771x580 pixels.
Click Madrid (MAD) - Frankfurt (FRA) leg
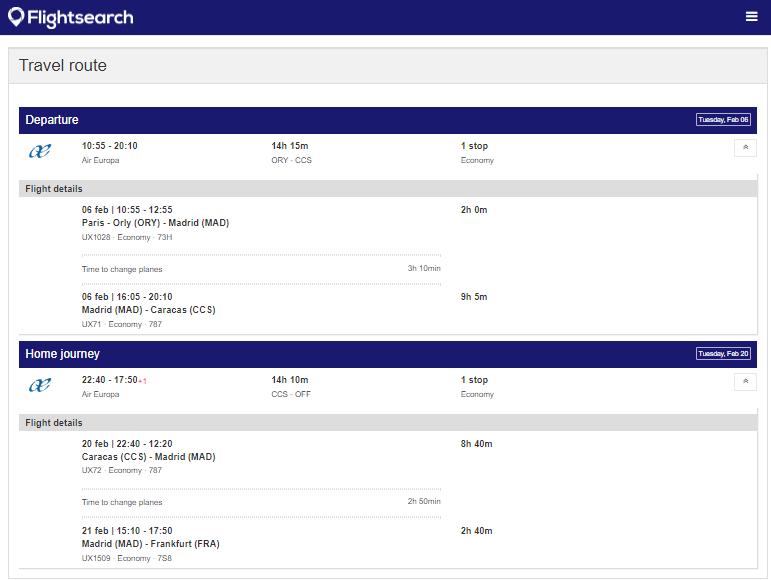click(150, 544)
